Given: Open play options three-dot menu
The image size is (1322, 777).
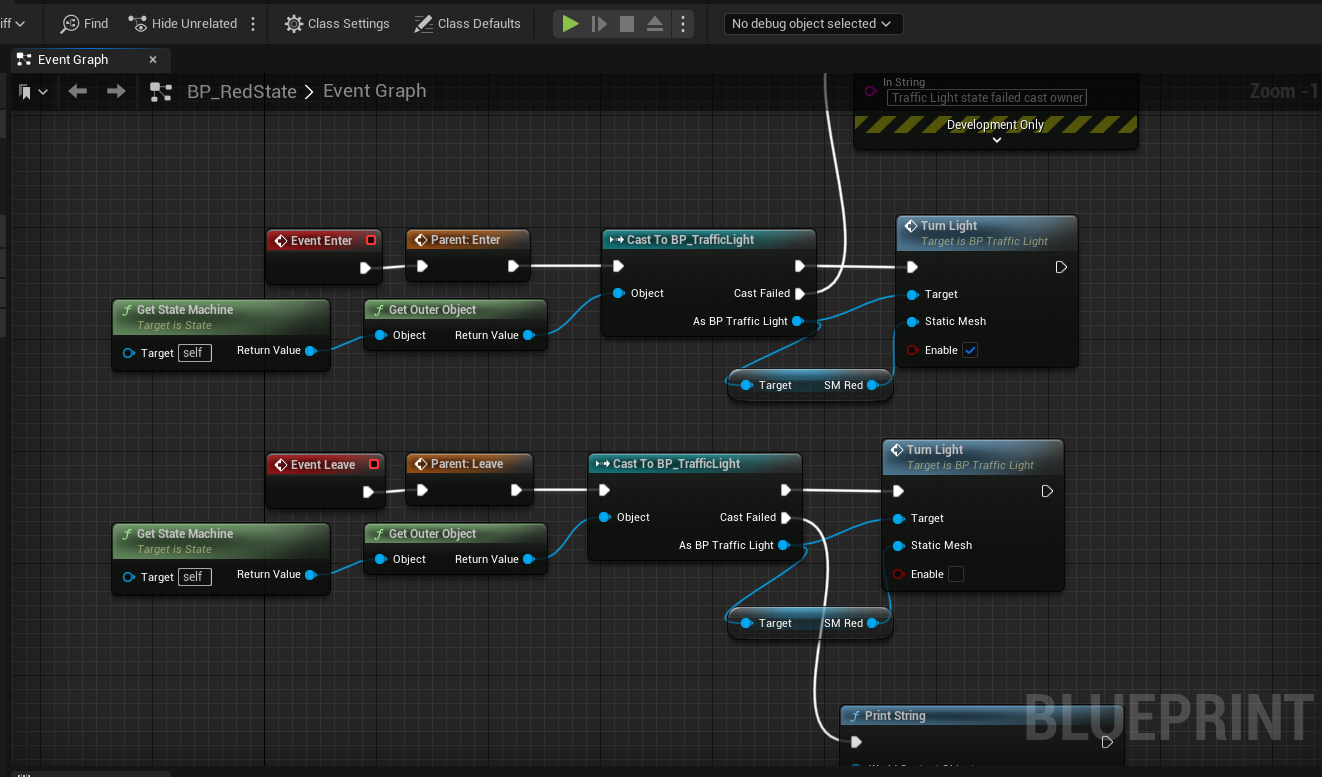Looking at the screenshot, I should coord(683,23).
